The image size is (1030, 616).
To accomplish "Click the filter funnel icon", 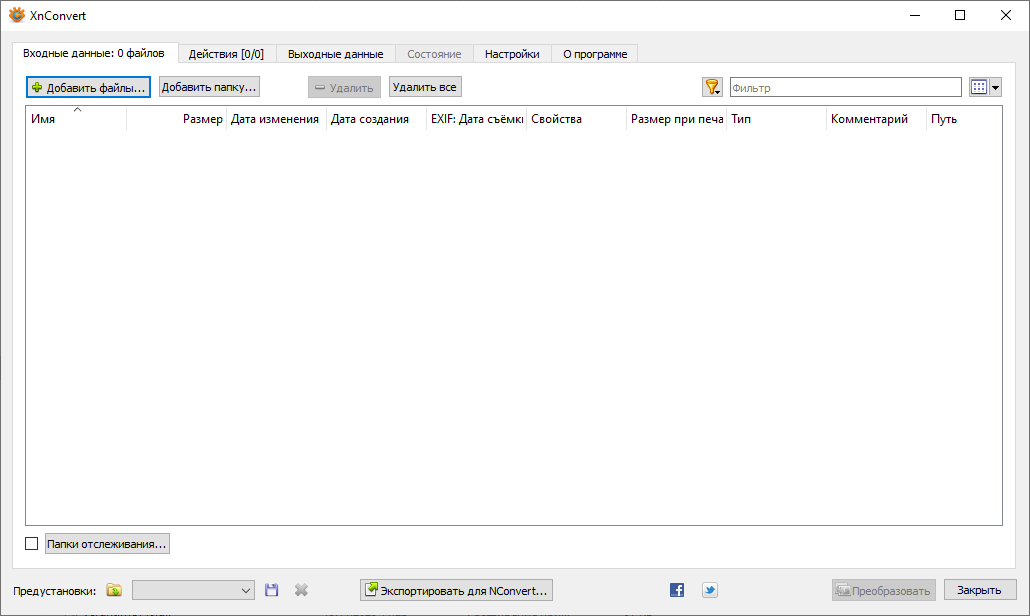I will tap(712, 87).
